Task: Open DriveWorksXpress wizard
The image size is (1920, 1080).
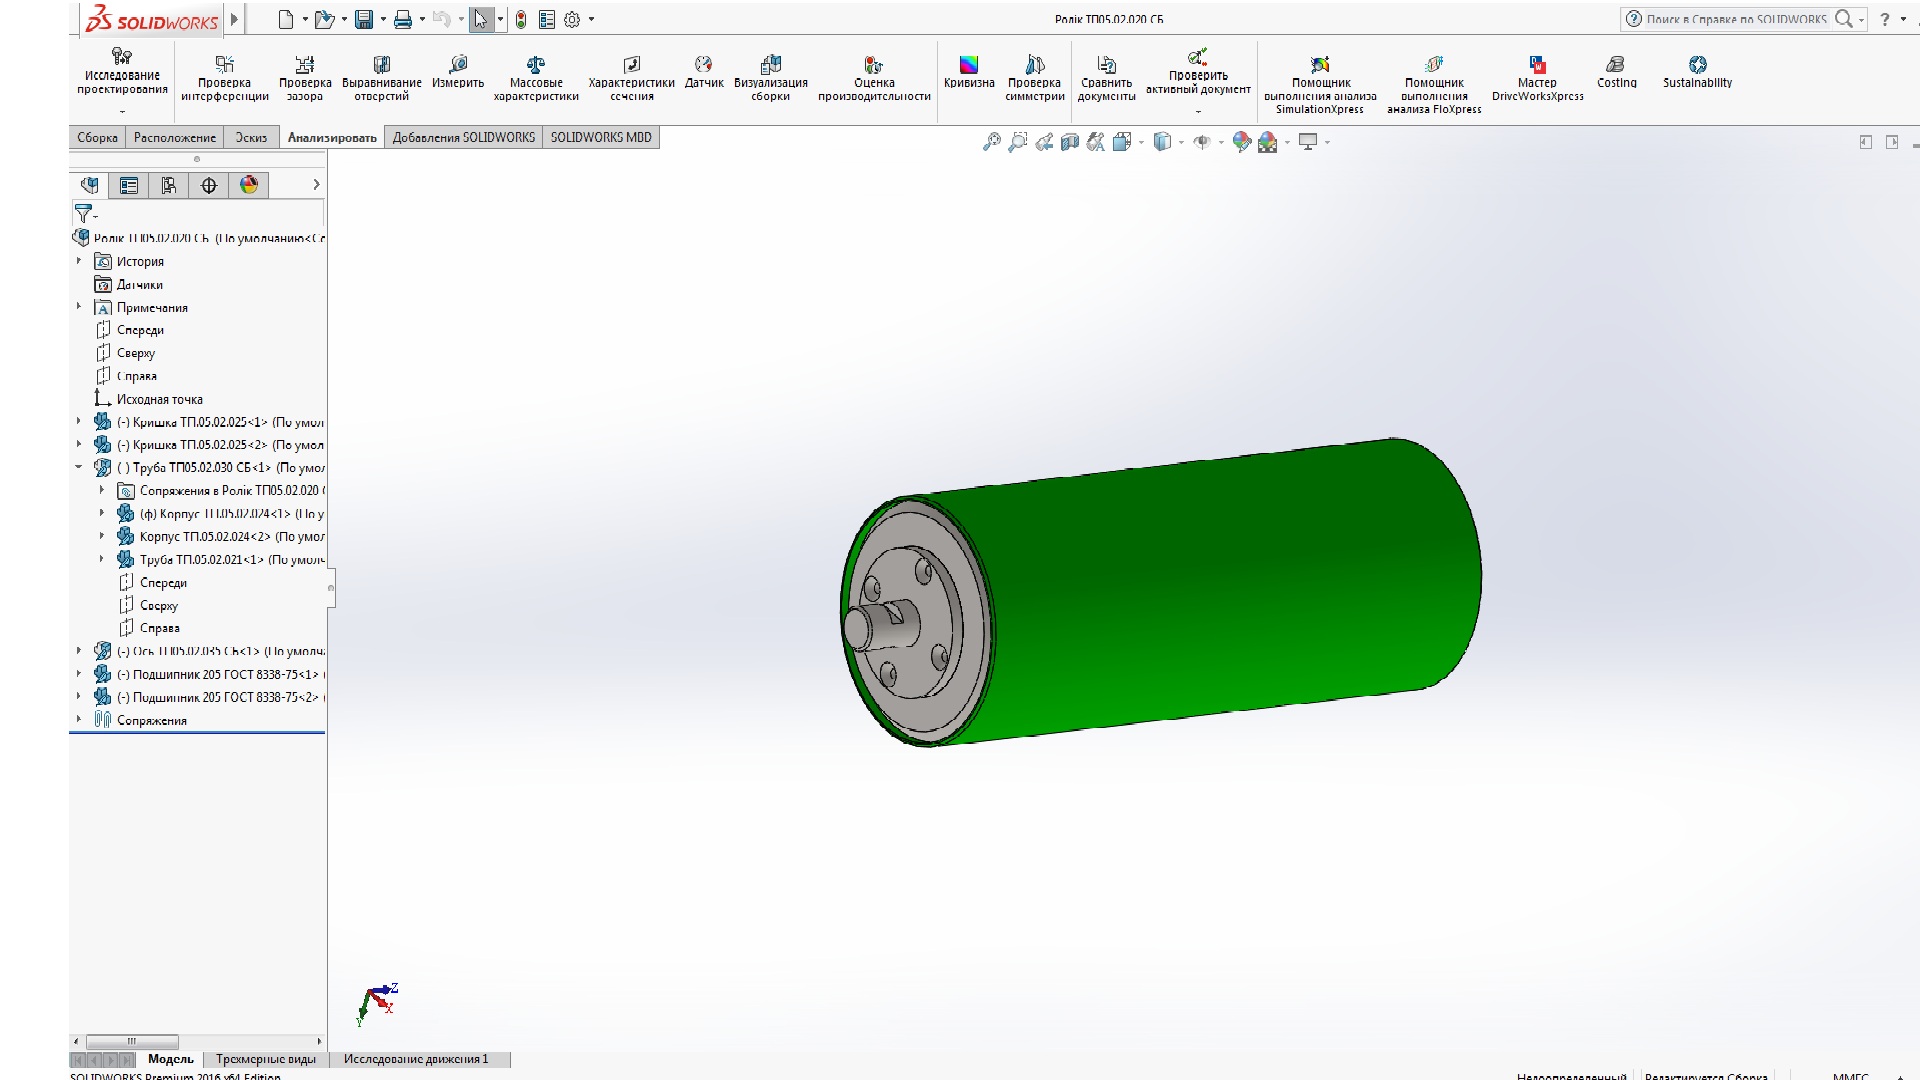Action: click(1538, 78)
